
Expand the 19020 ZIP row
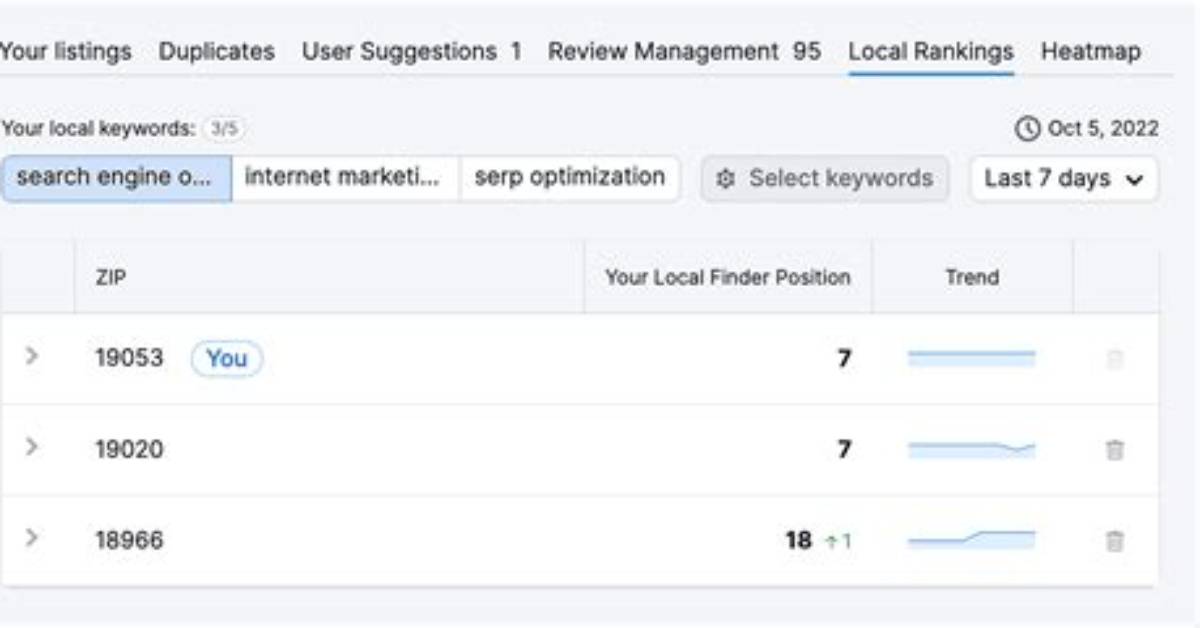(32, 446)
